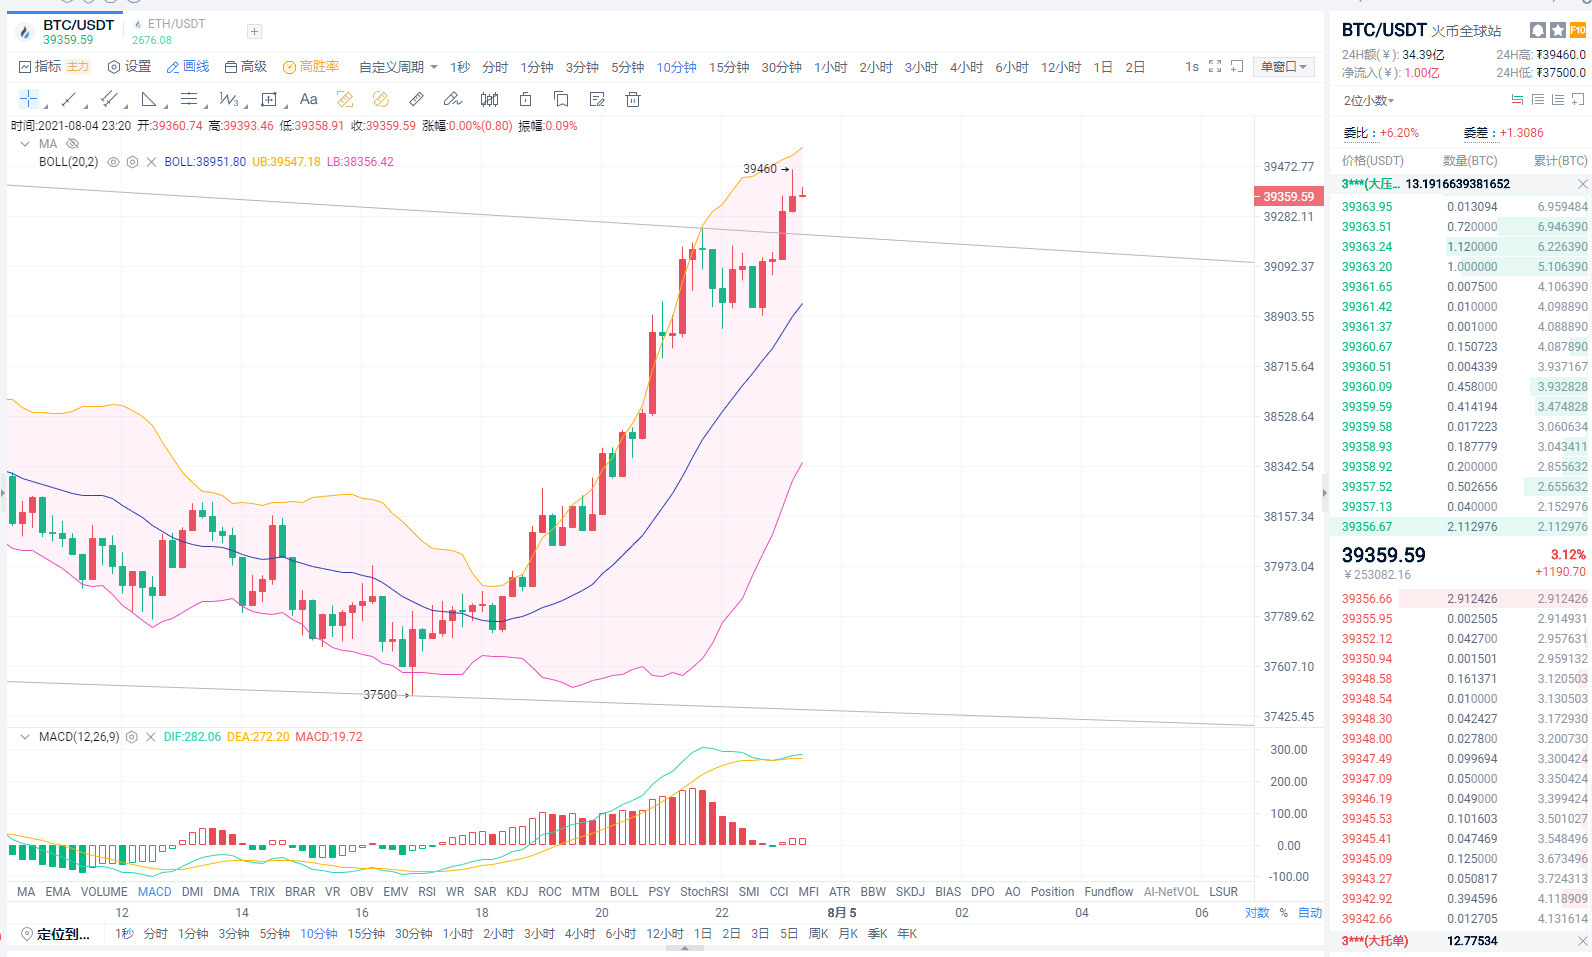
Task: Click the lock drawings icon
Action: pyautogui.click(x=525, y=99)
